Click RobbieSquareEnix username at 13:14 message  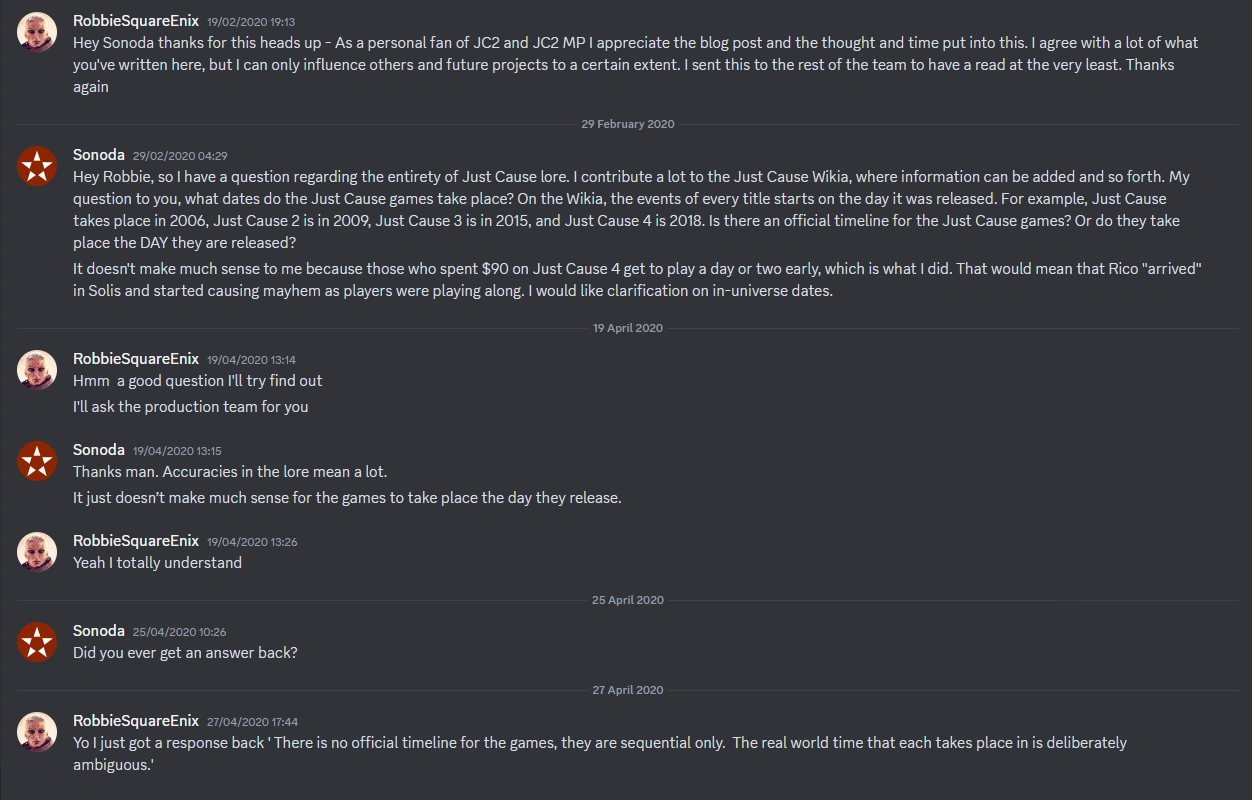(136, 358)
